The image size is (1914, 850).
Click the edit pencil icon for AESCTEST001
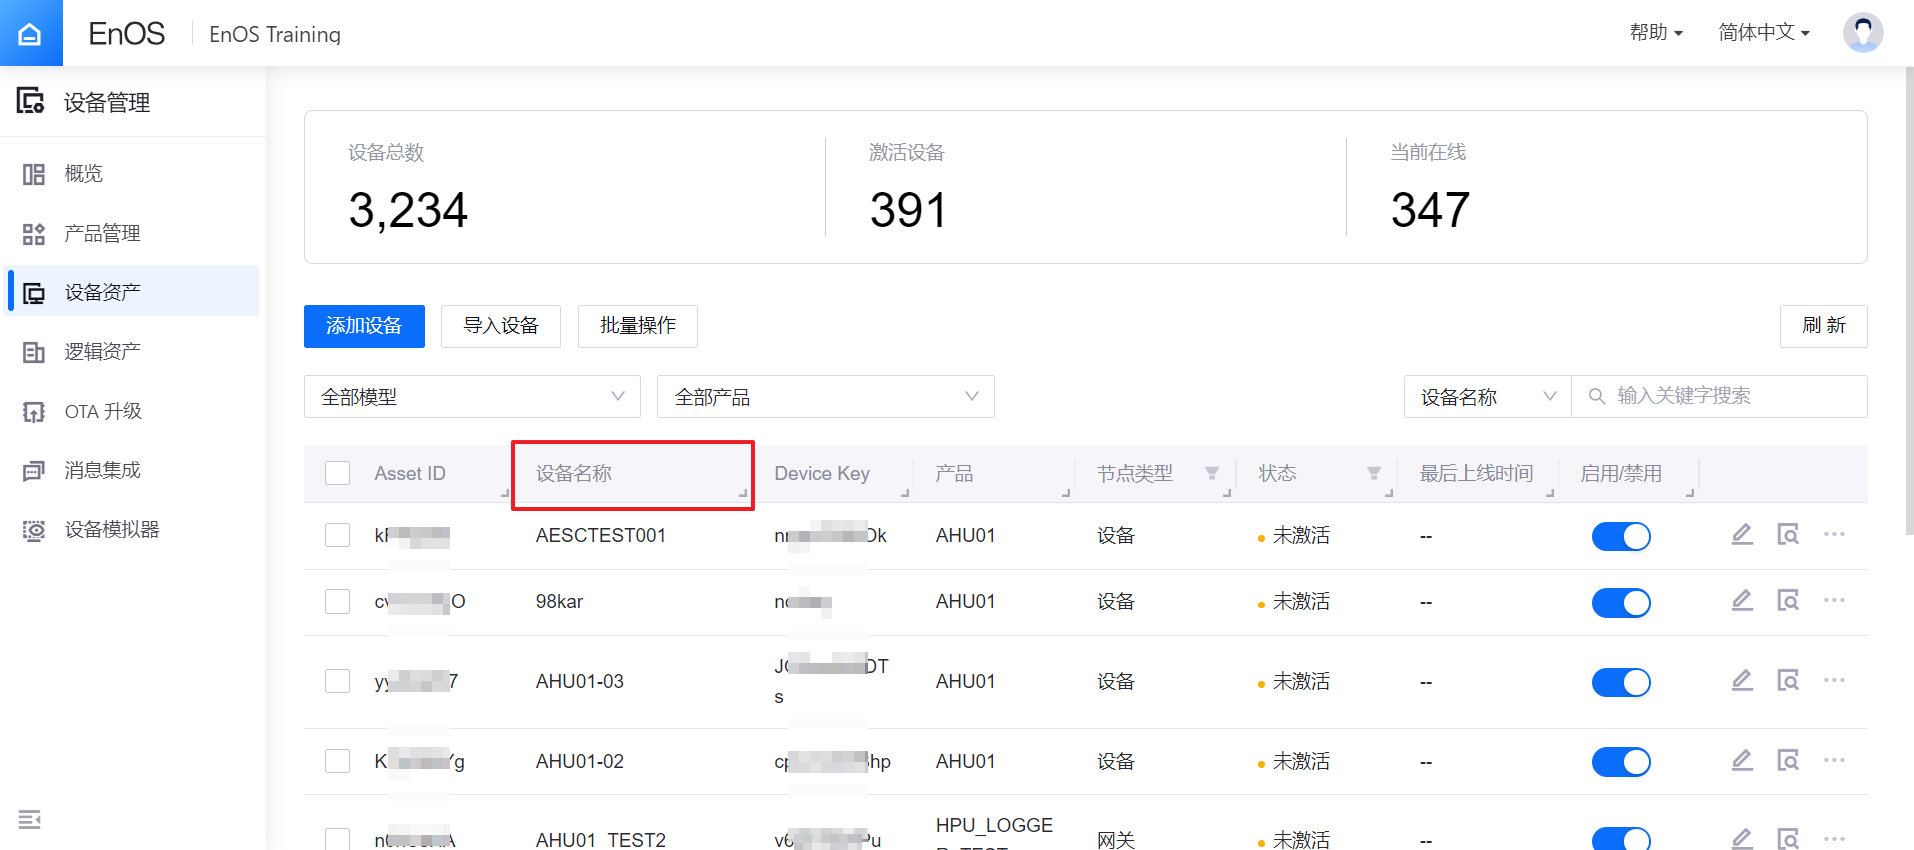pyautogui.click(x=1742, y=535)
